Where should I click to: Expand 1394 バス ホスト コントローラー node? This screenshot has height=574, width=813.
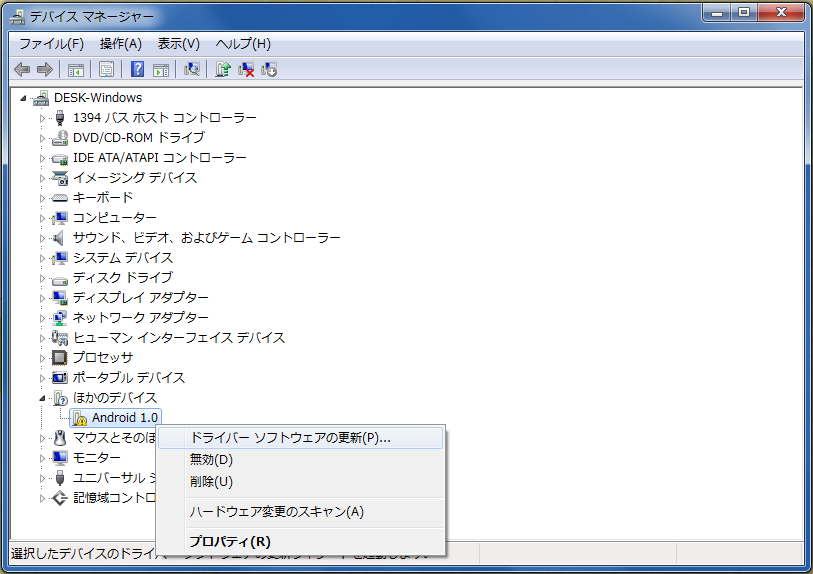tap(43, 118)
